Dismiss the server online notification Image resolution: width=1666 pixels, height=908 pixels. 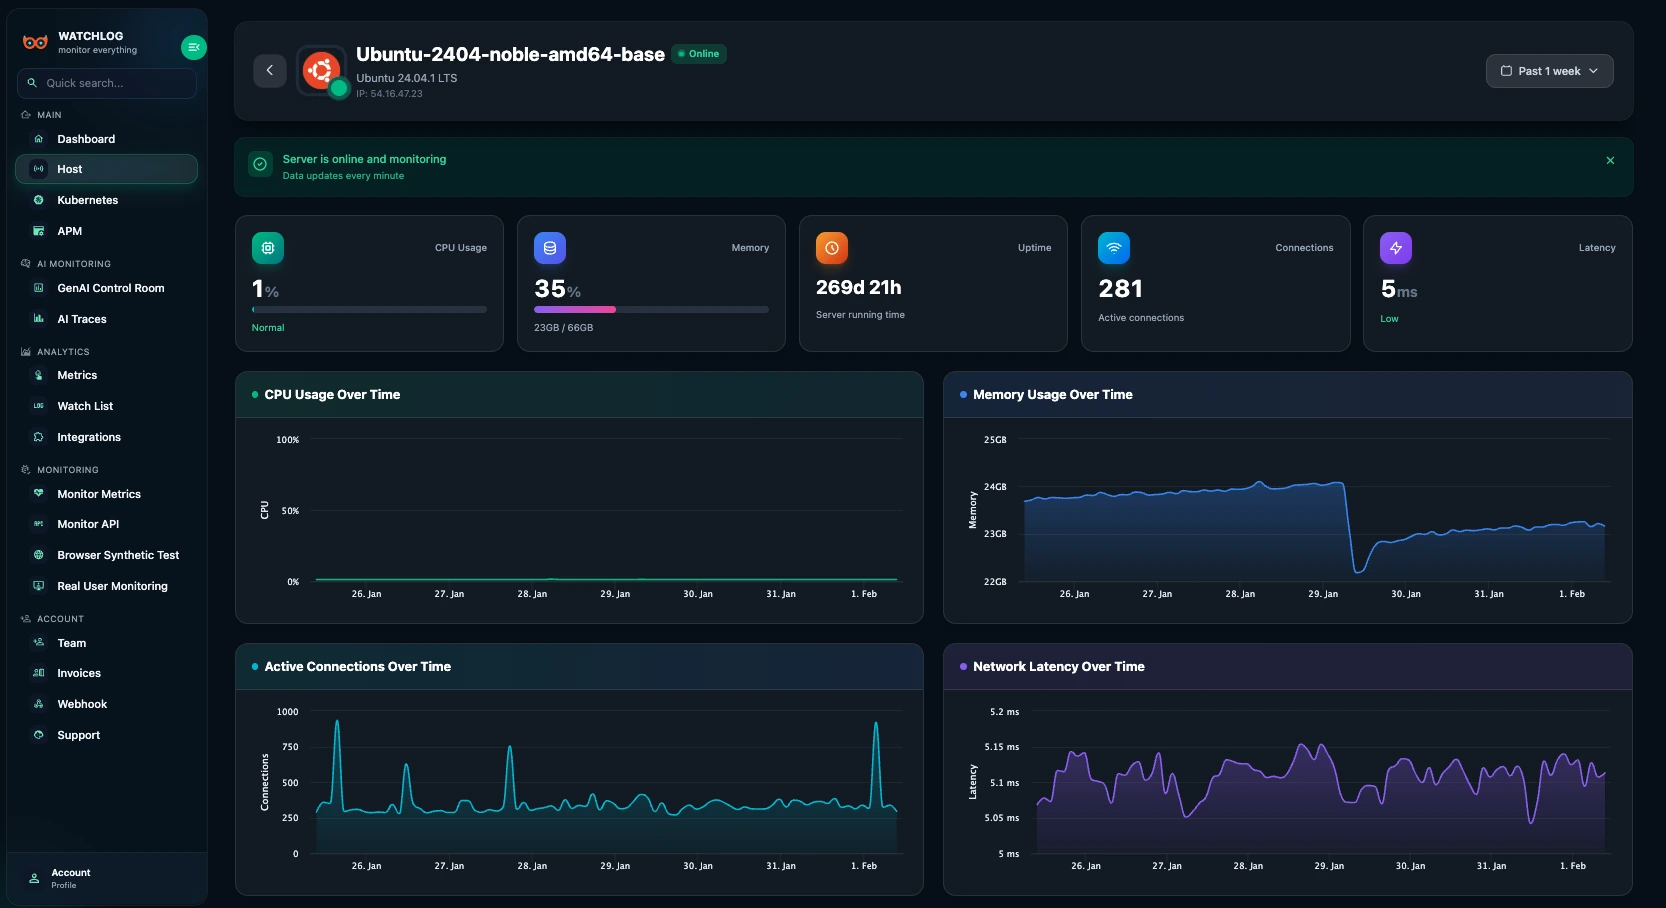pyautogui.click(x=1610, y=160)
